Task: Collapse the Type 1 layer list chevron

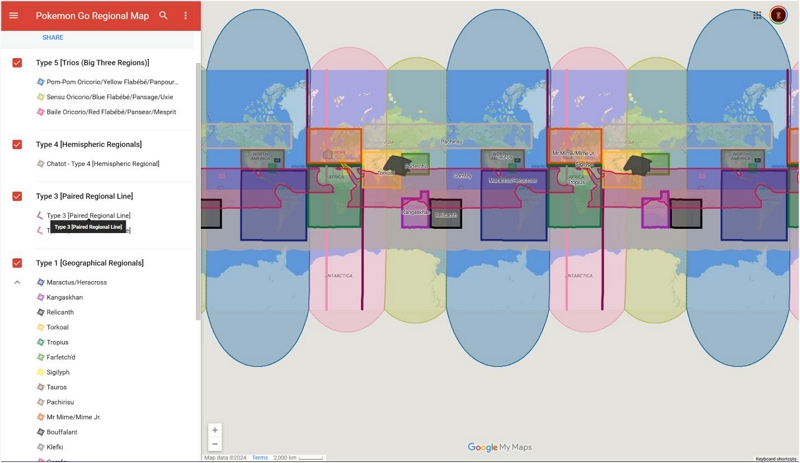Action: 17,282
